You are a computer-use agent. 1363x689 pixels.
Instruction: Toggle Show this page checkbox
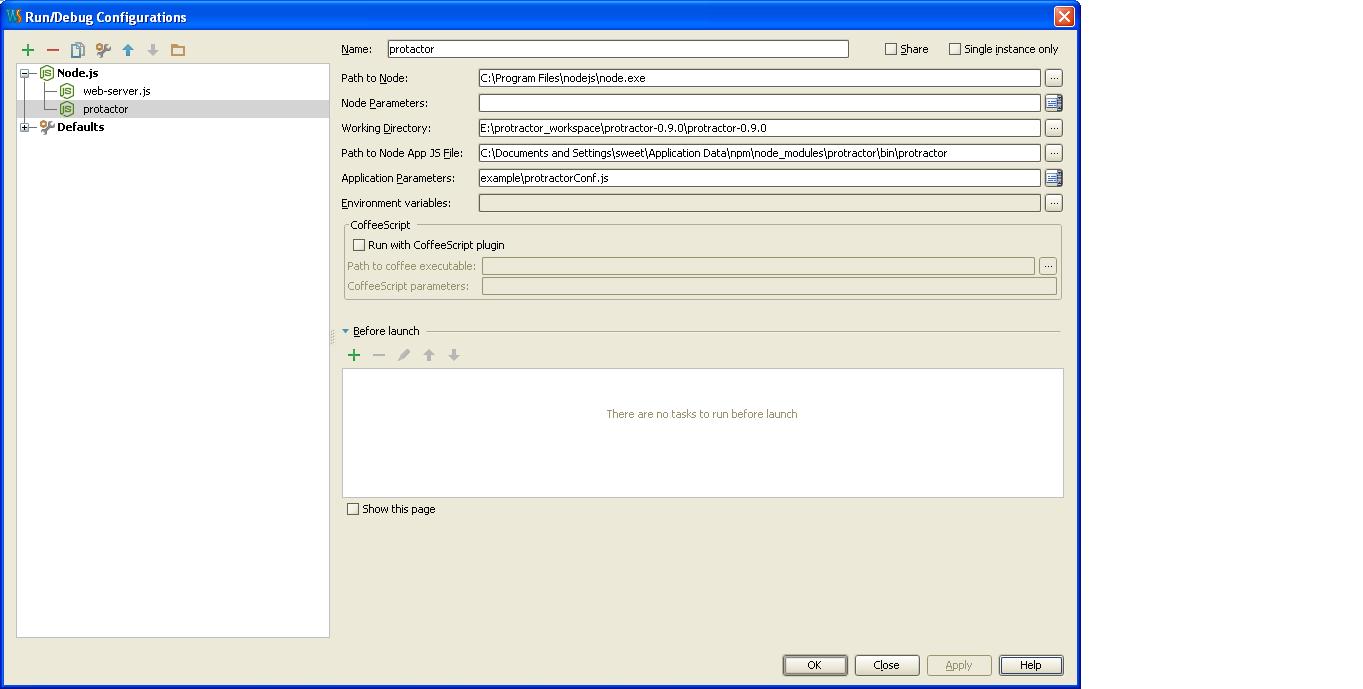click(x=353, y=509)
